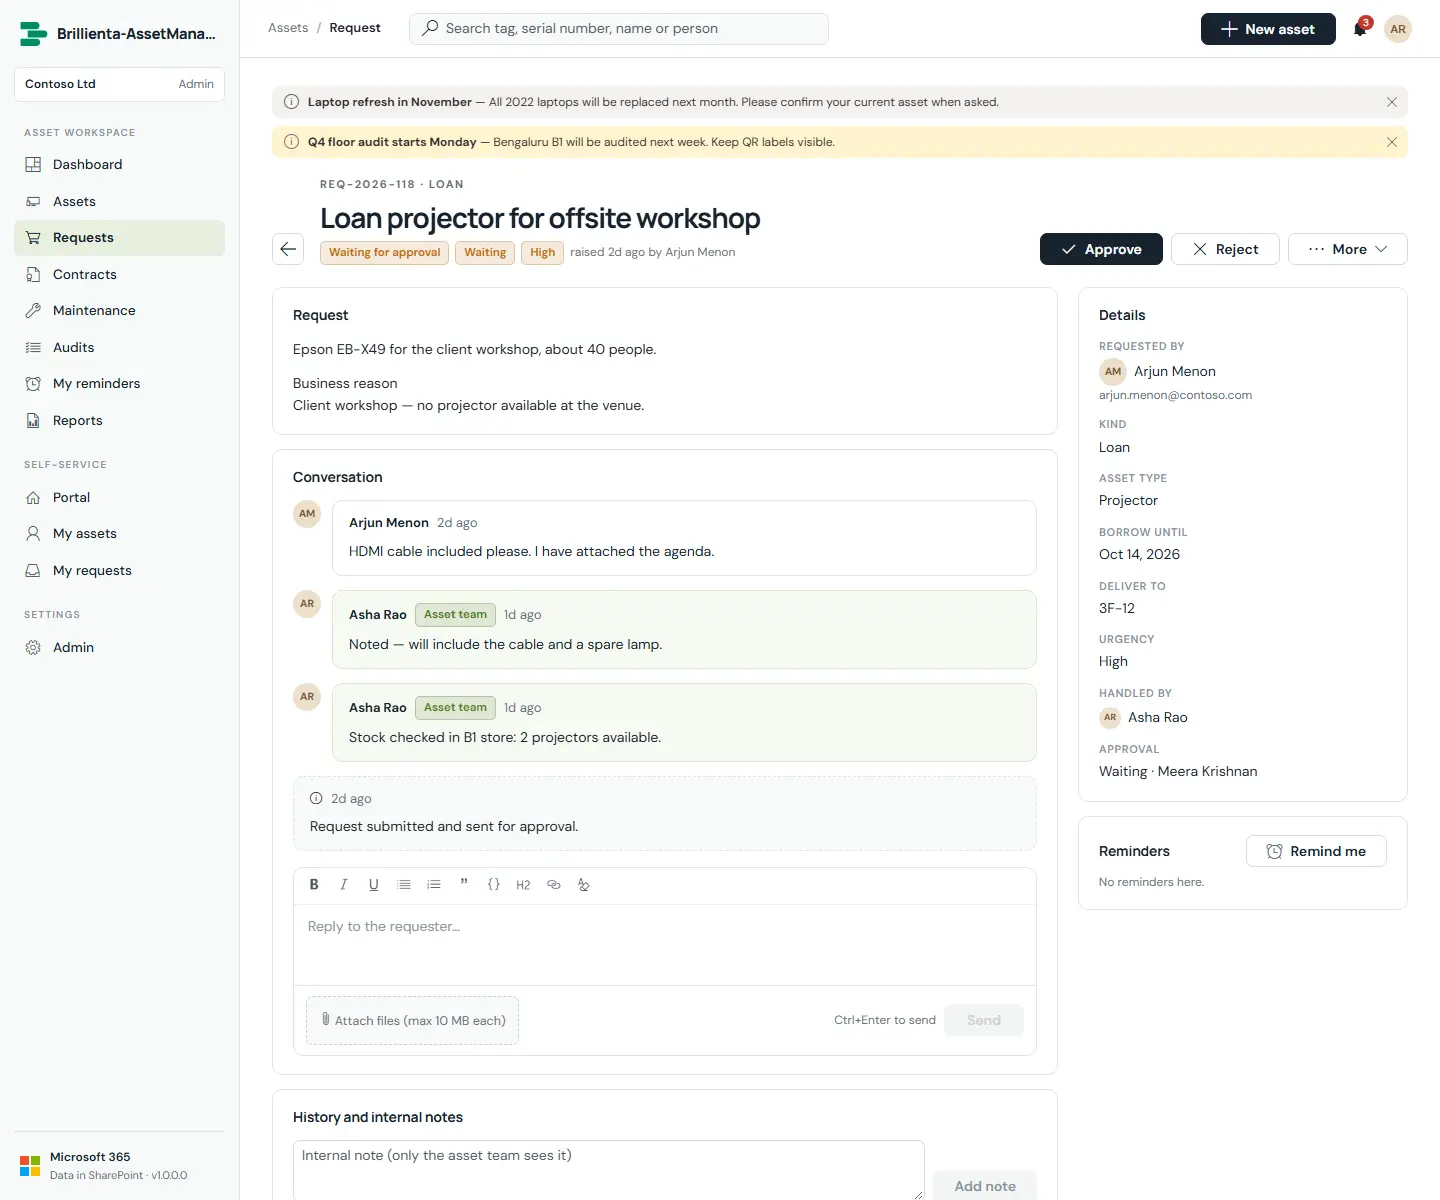1440x1200 pixels.
Task: Apply H2 heading style in reply
Action: 523,885
